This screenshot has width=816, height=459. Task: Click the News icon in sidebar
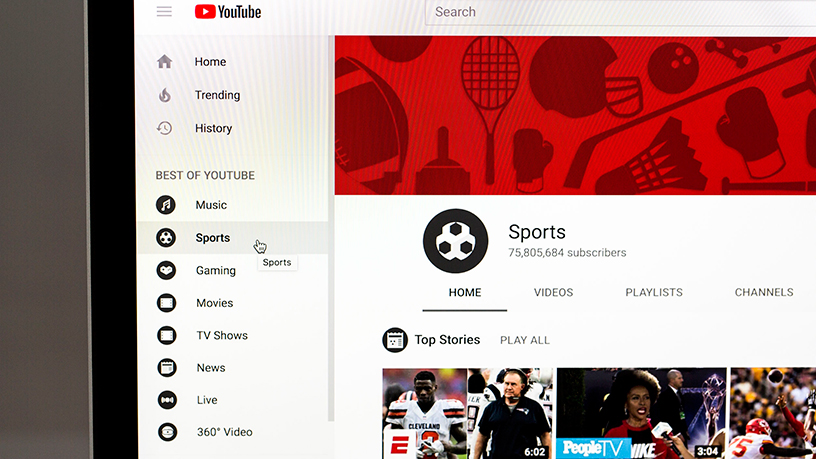click(166, 368)
